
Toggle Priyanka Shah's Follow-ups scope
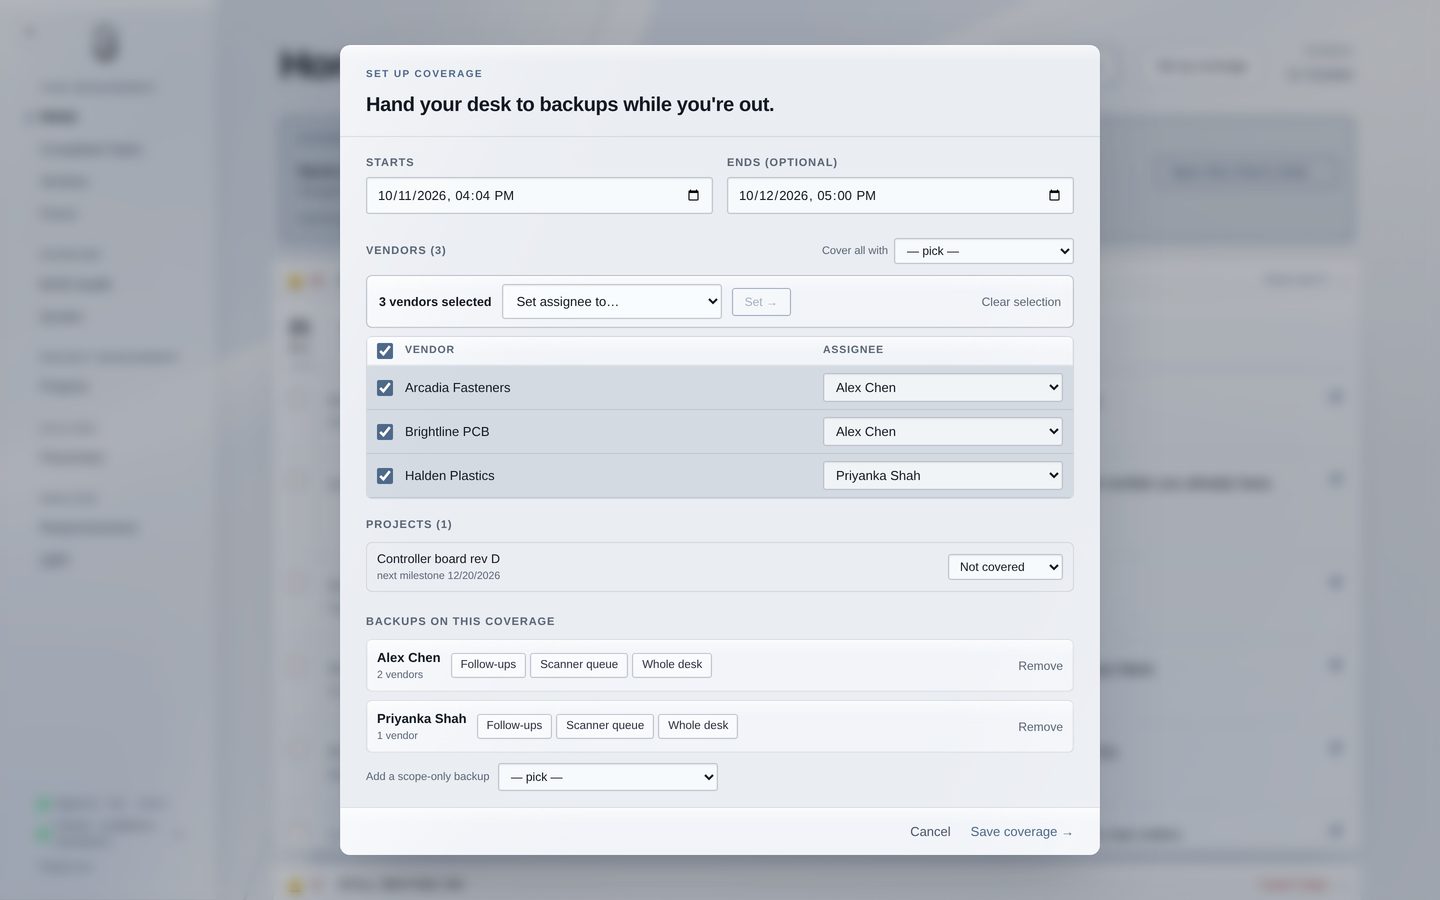click(514, 726)
